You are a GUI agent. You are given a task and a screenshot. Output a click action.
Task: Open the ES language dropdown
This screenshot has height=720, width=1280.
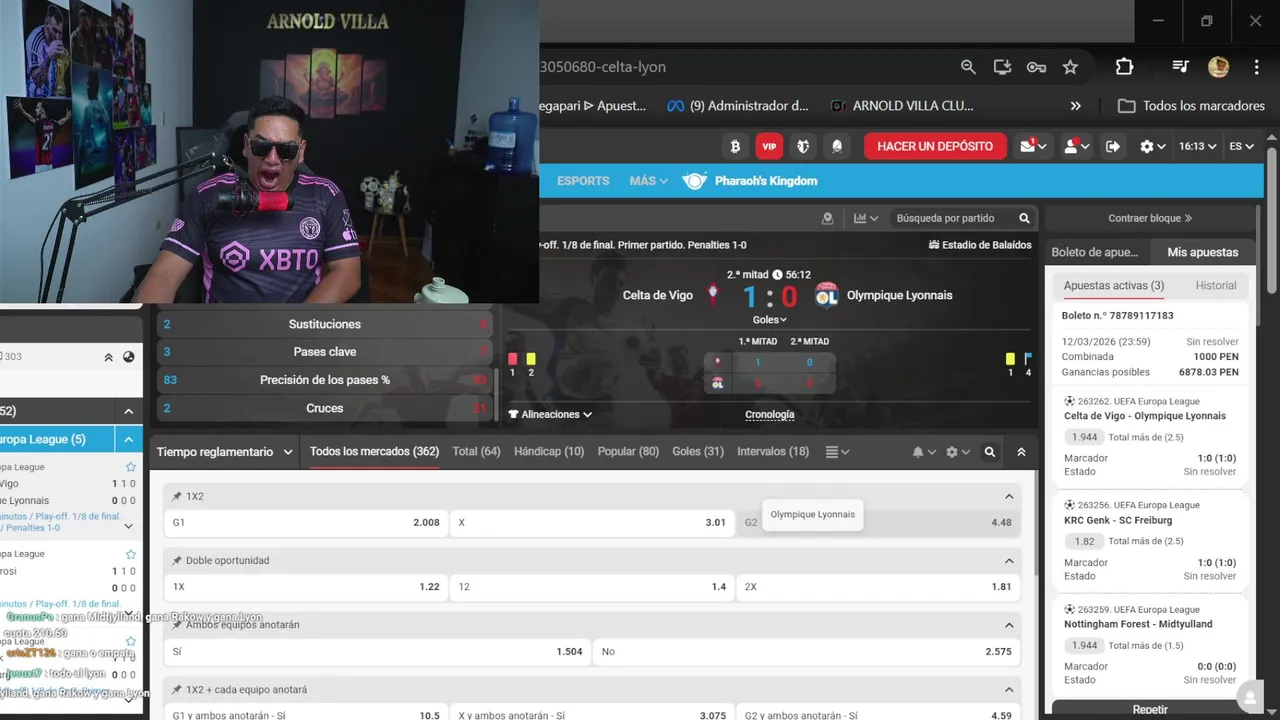(1242, 146)
